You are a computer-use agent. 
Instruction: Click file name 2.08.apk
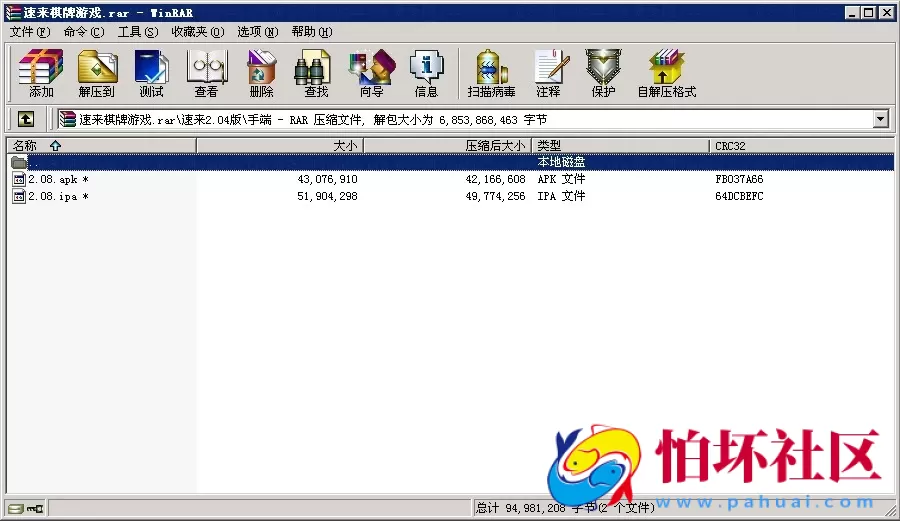click(x=53, y=180)
